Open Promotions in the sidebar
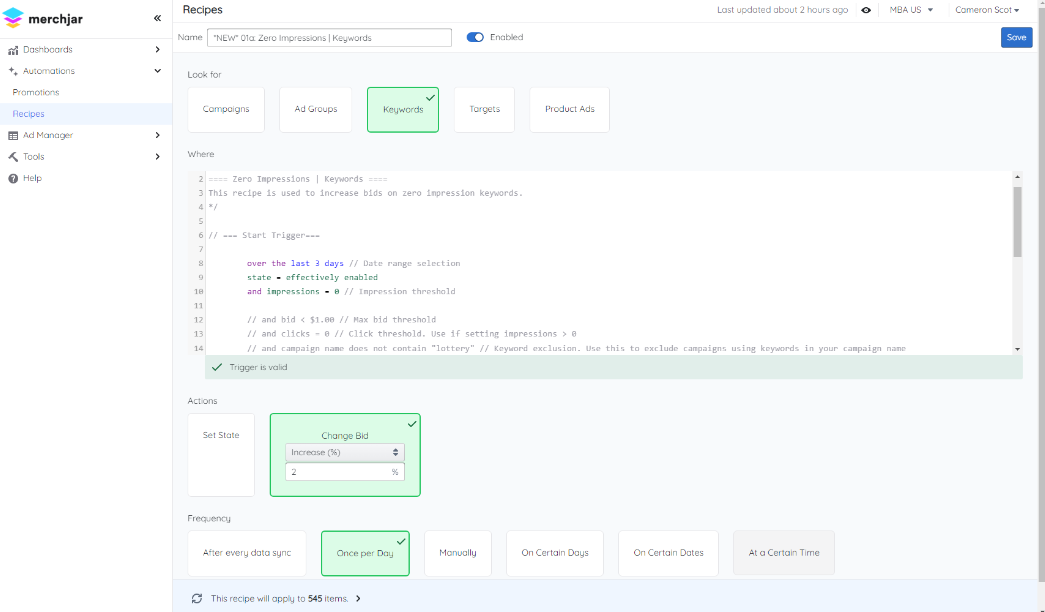 pyautogui.click(x=36, y=93)
